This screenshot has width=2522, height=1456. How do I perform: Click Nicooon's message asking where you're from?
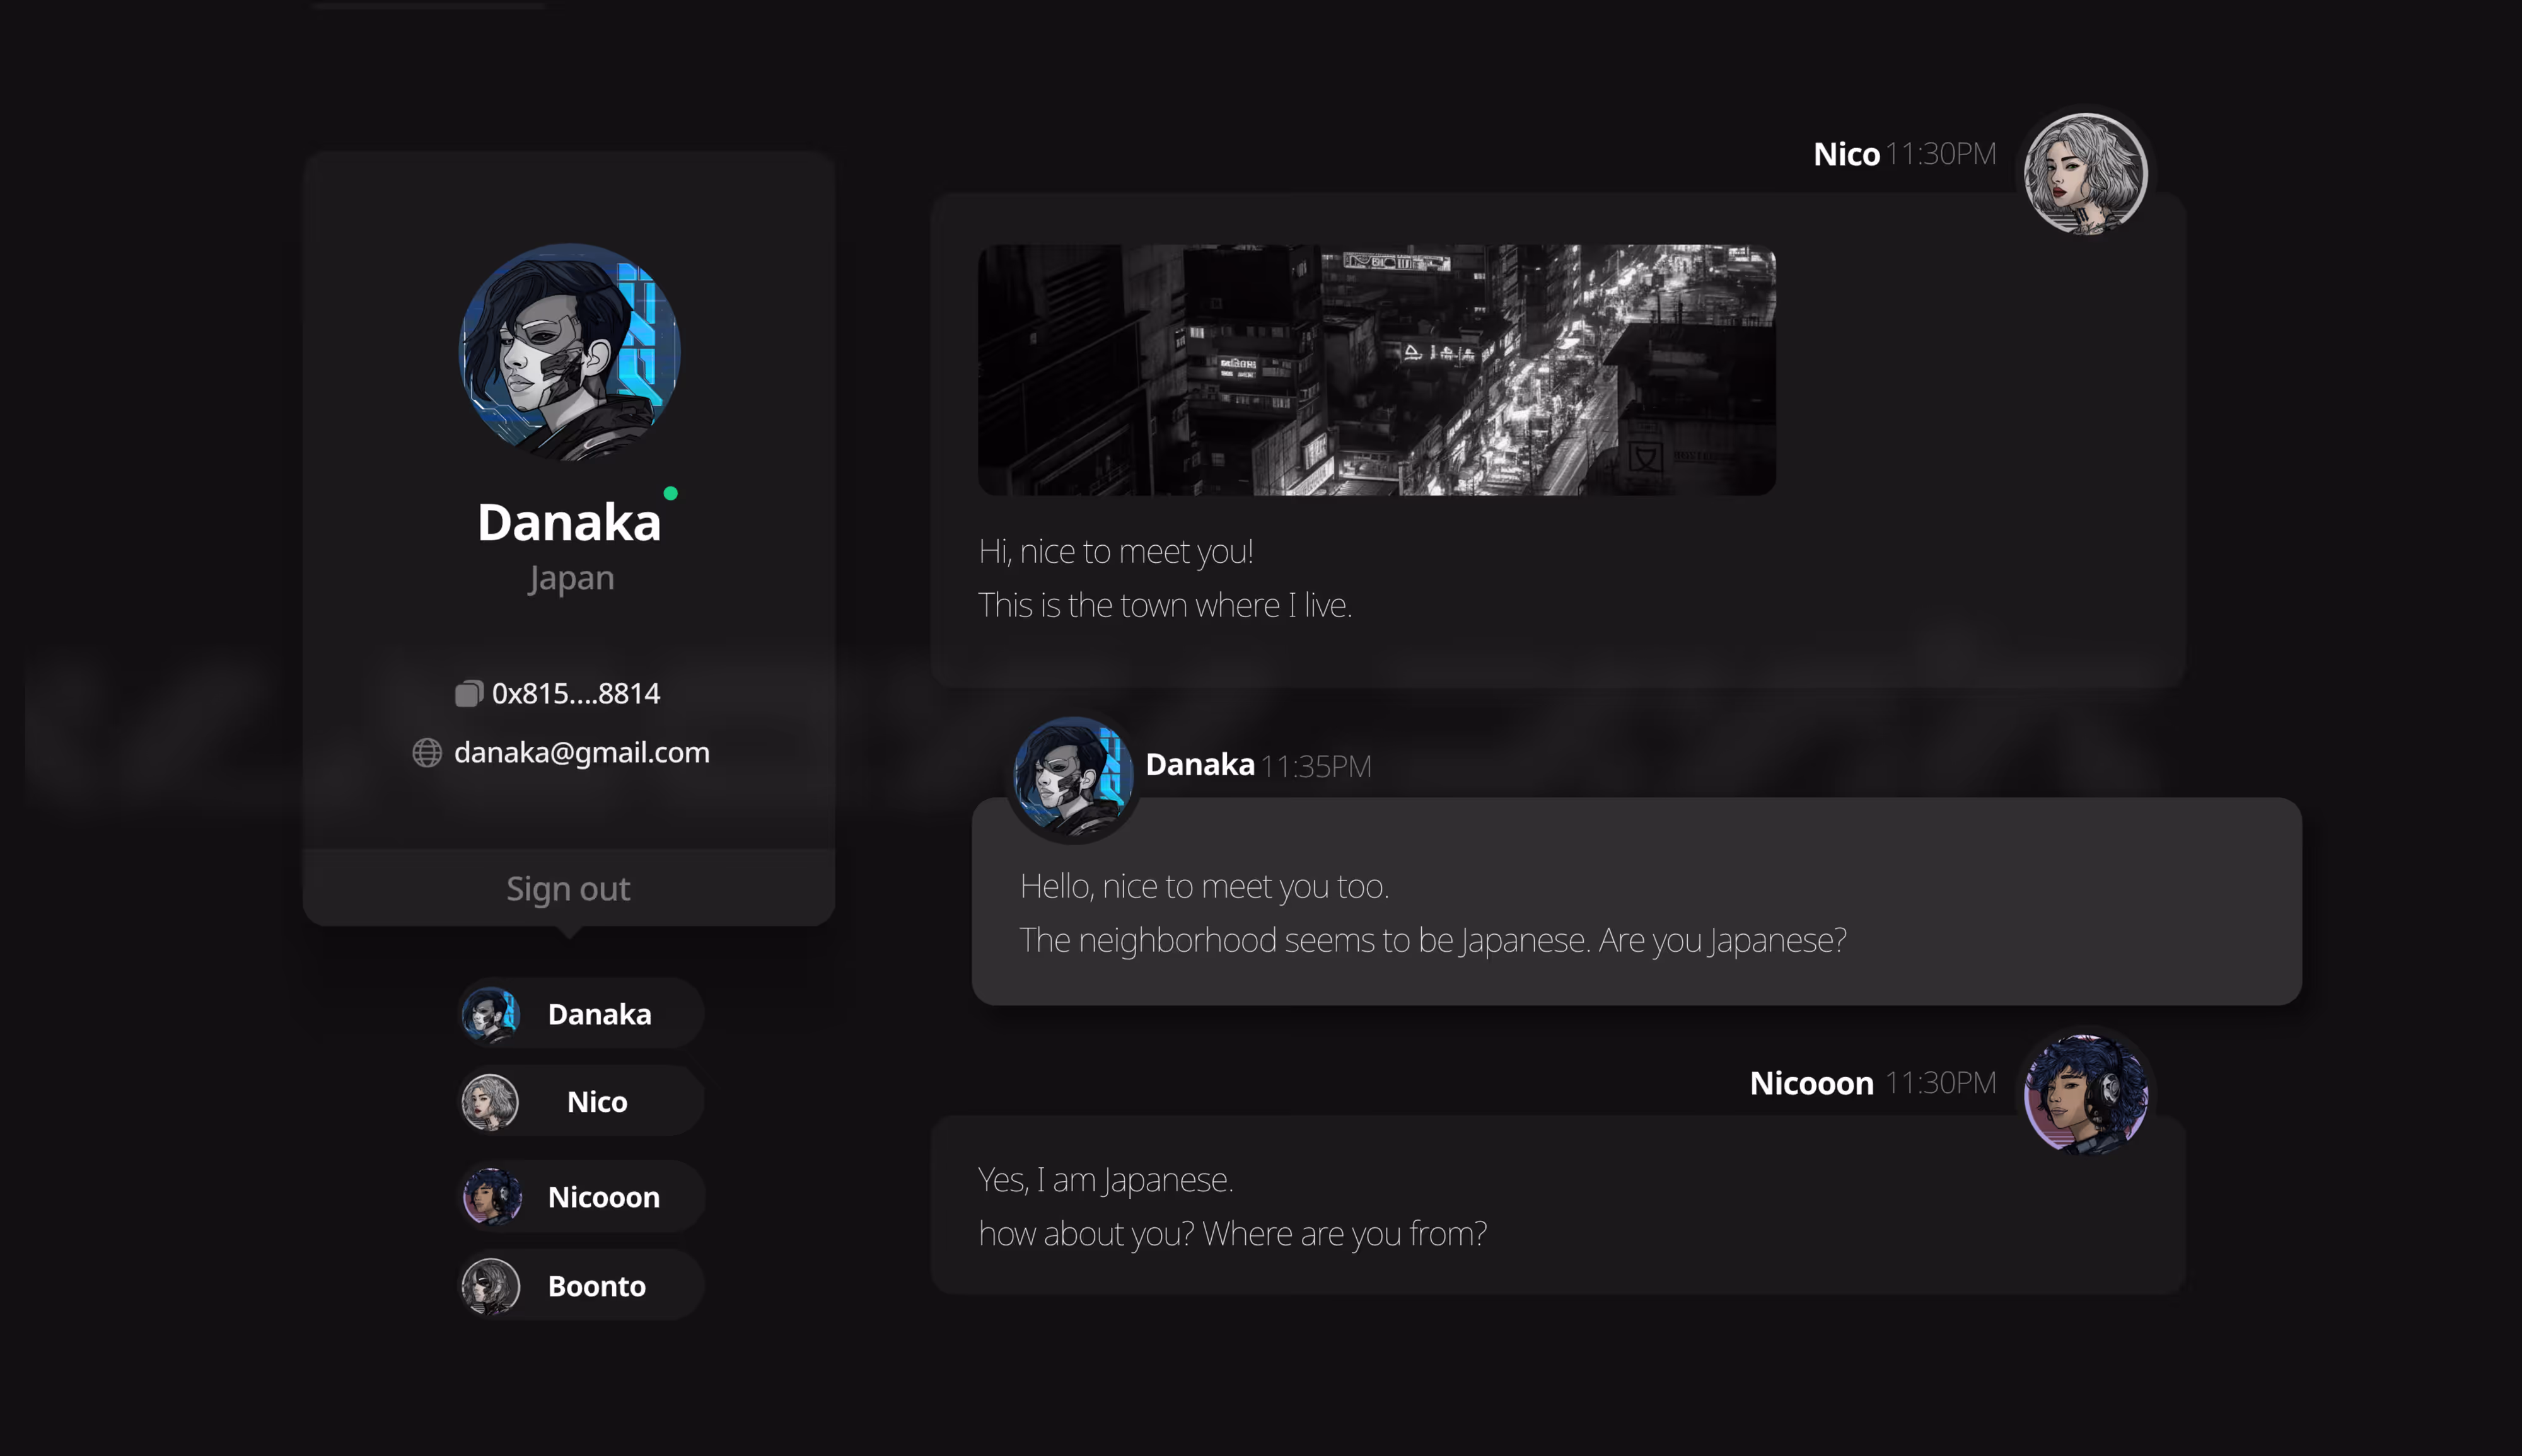coord(1558,1205)
